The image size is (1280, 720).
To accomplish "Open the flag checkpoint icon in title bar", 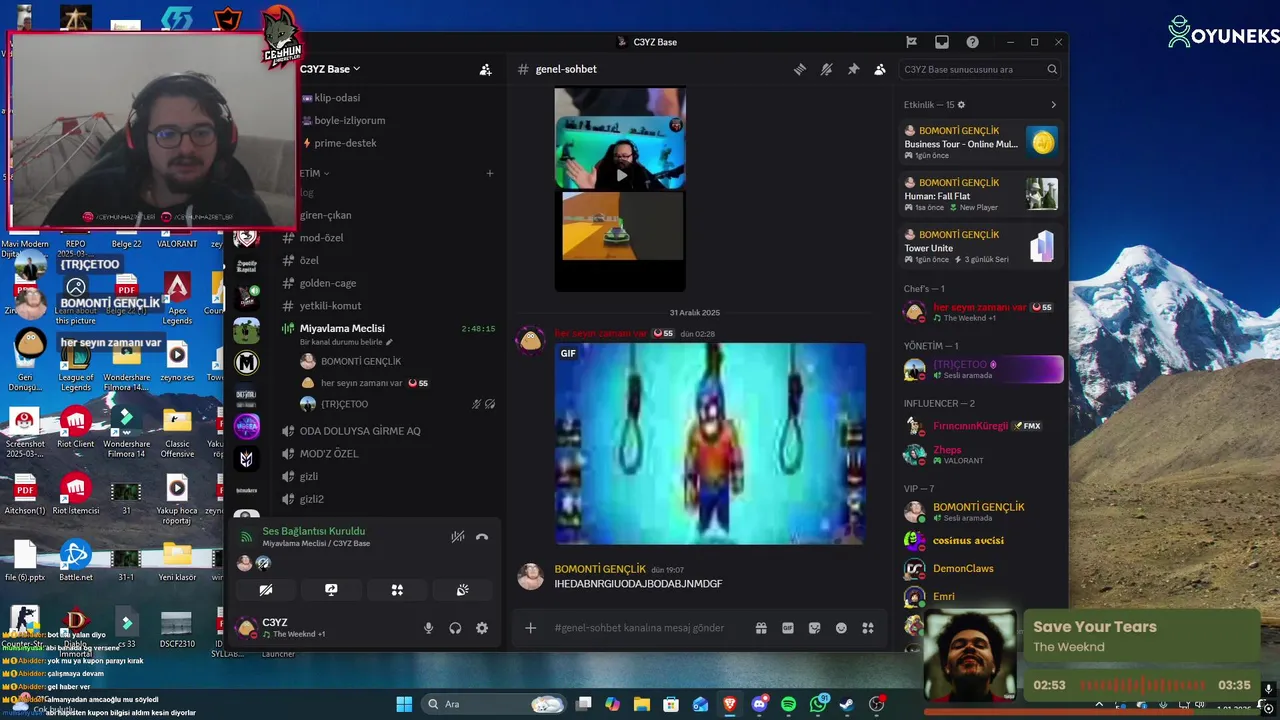I will (911, 42).
